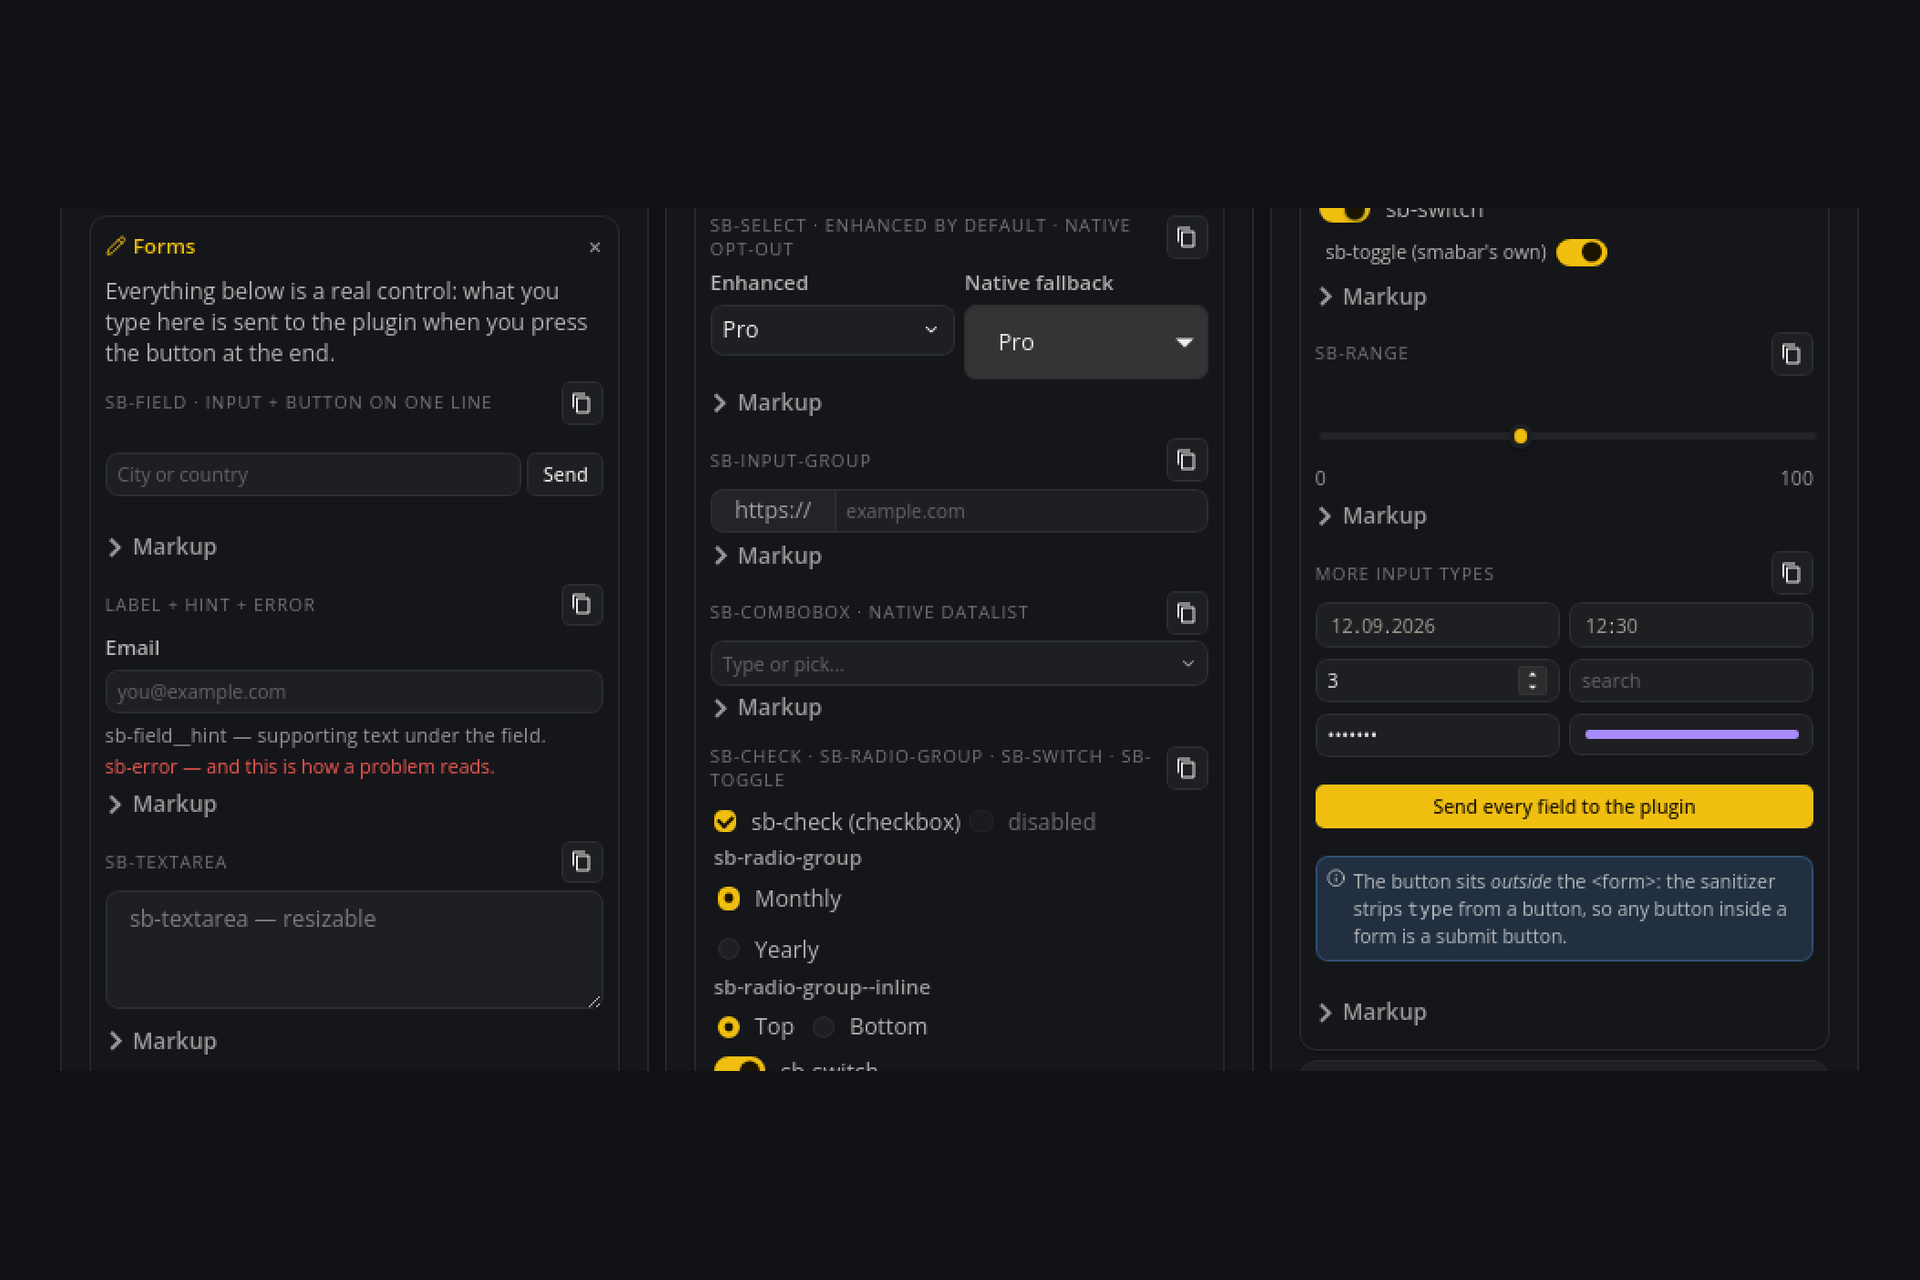Open the Enhanced Pro select
Screen dimensions: 1920x1280
(x=832, y=330)
